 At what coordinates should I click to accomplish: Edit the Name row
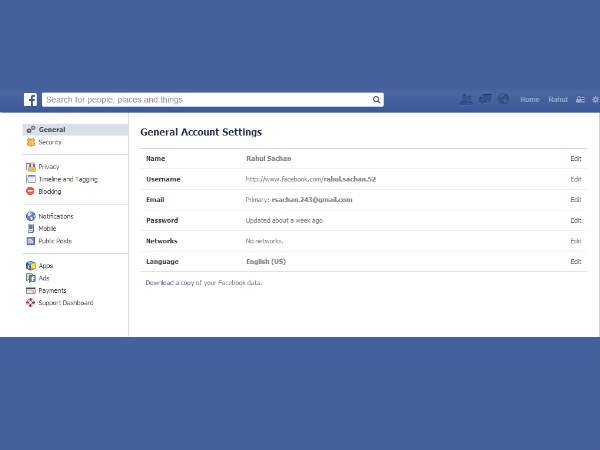[x=576, y=158]
